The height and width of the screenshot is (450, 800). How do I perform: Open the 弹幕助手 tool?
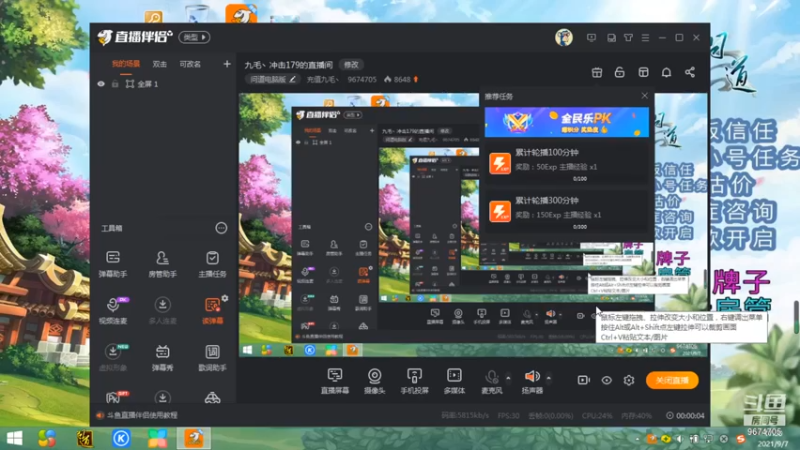click(x=113, y=264)
